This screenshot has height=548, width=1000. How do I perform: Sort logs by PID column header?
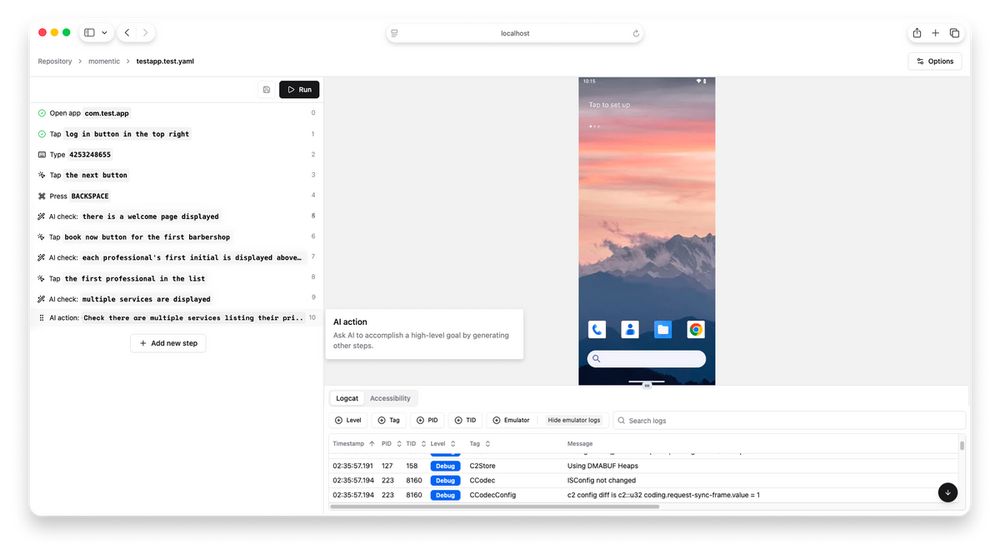(x=391, y=443)
